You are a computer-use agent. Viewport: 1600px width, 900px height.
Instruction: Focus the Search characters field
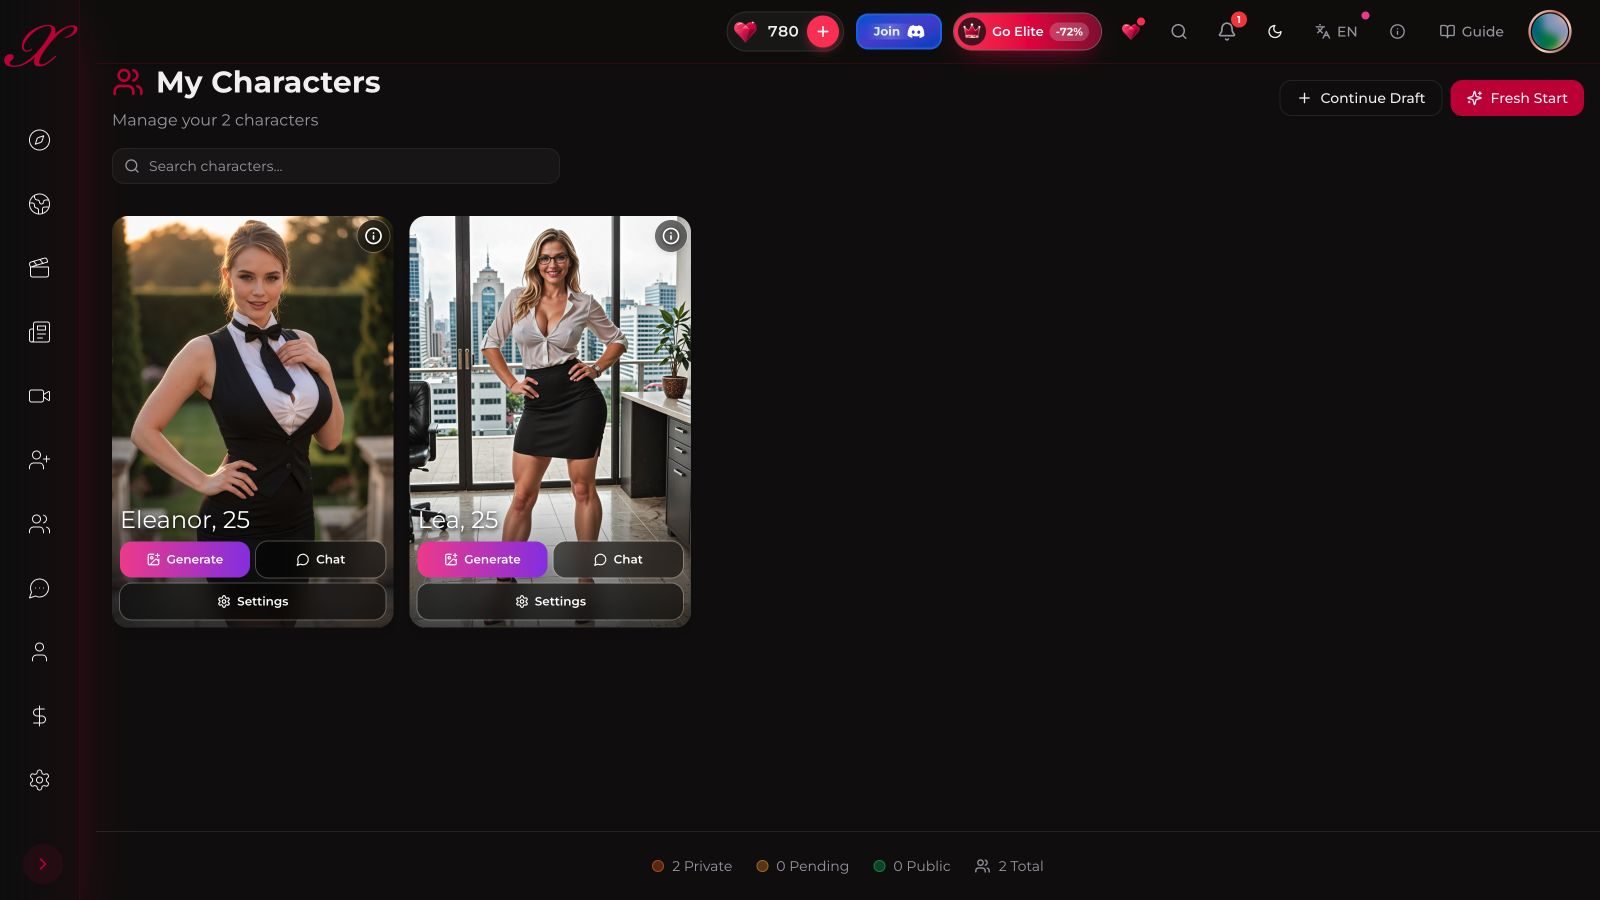pos(335,166)
